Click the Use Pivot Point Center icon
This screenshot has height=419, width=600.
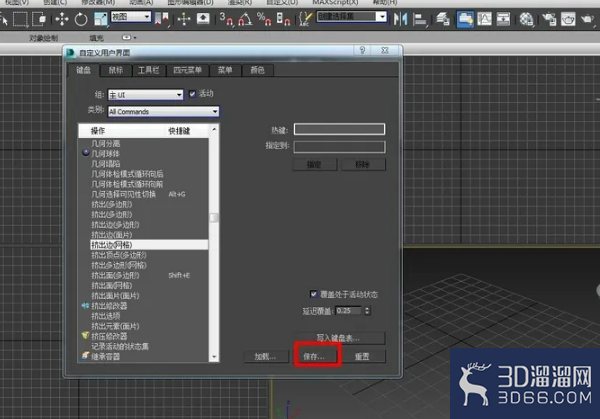point(162,18)
